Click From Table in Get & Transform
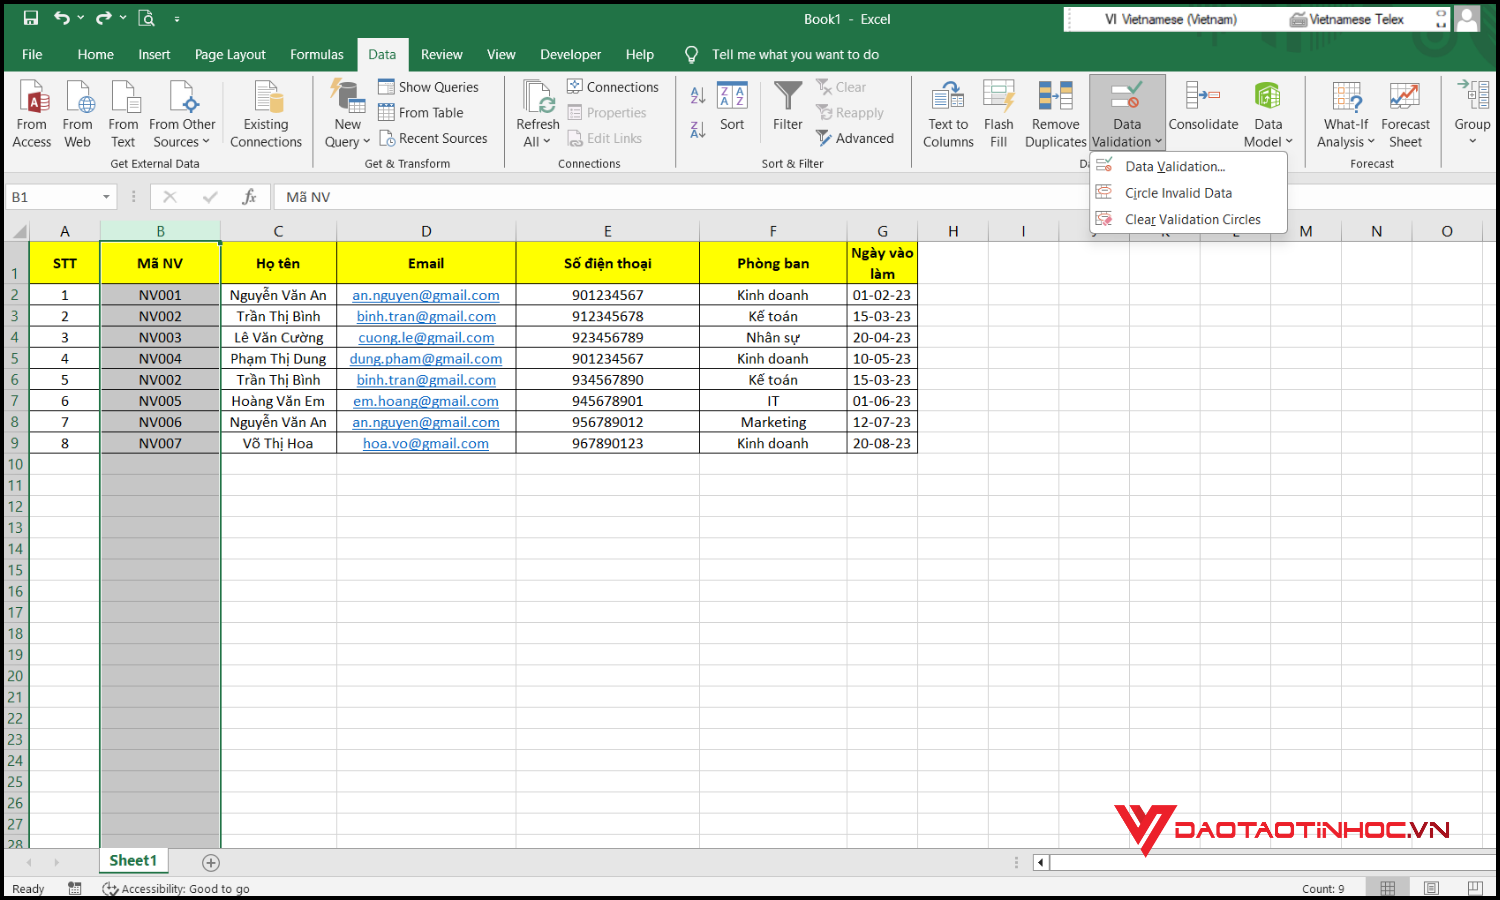The width and height of the screenshot is (1500, 900). pyautogui.click(x=420, y=113)
